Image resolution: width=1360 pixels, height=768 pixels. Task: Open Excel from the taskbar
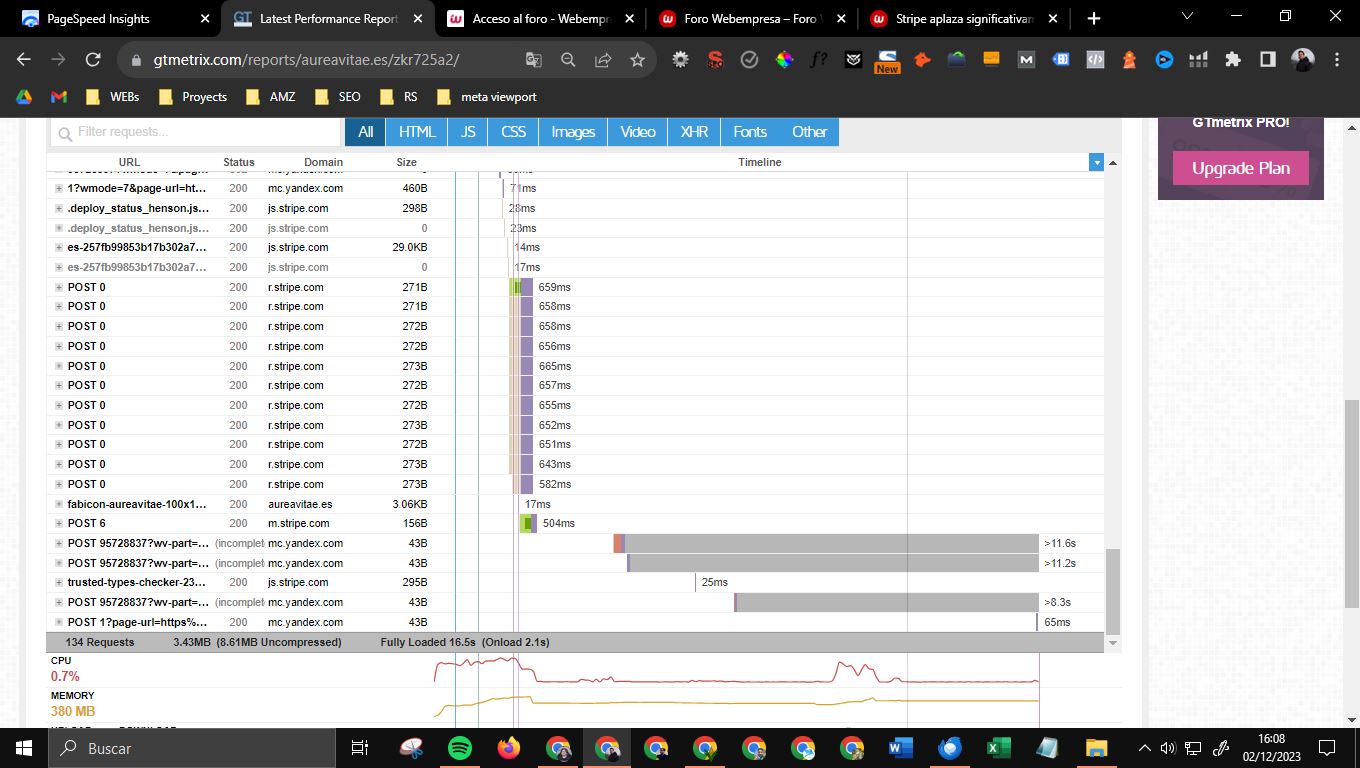coord(999,747)
